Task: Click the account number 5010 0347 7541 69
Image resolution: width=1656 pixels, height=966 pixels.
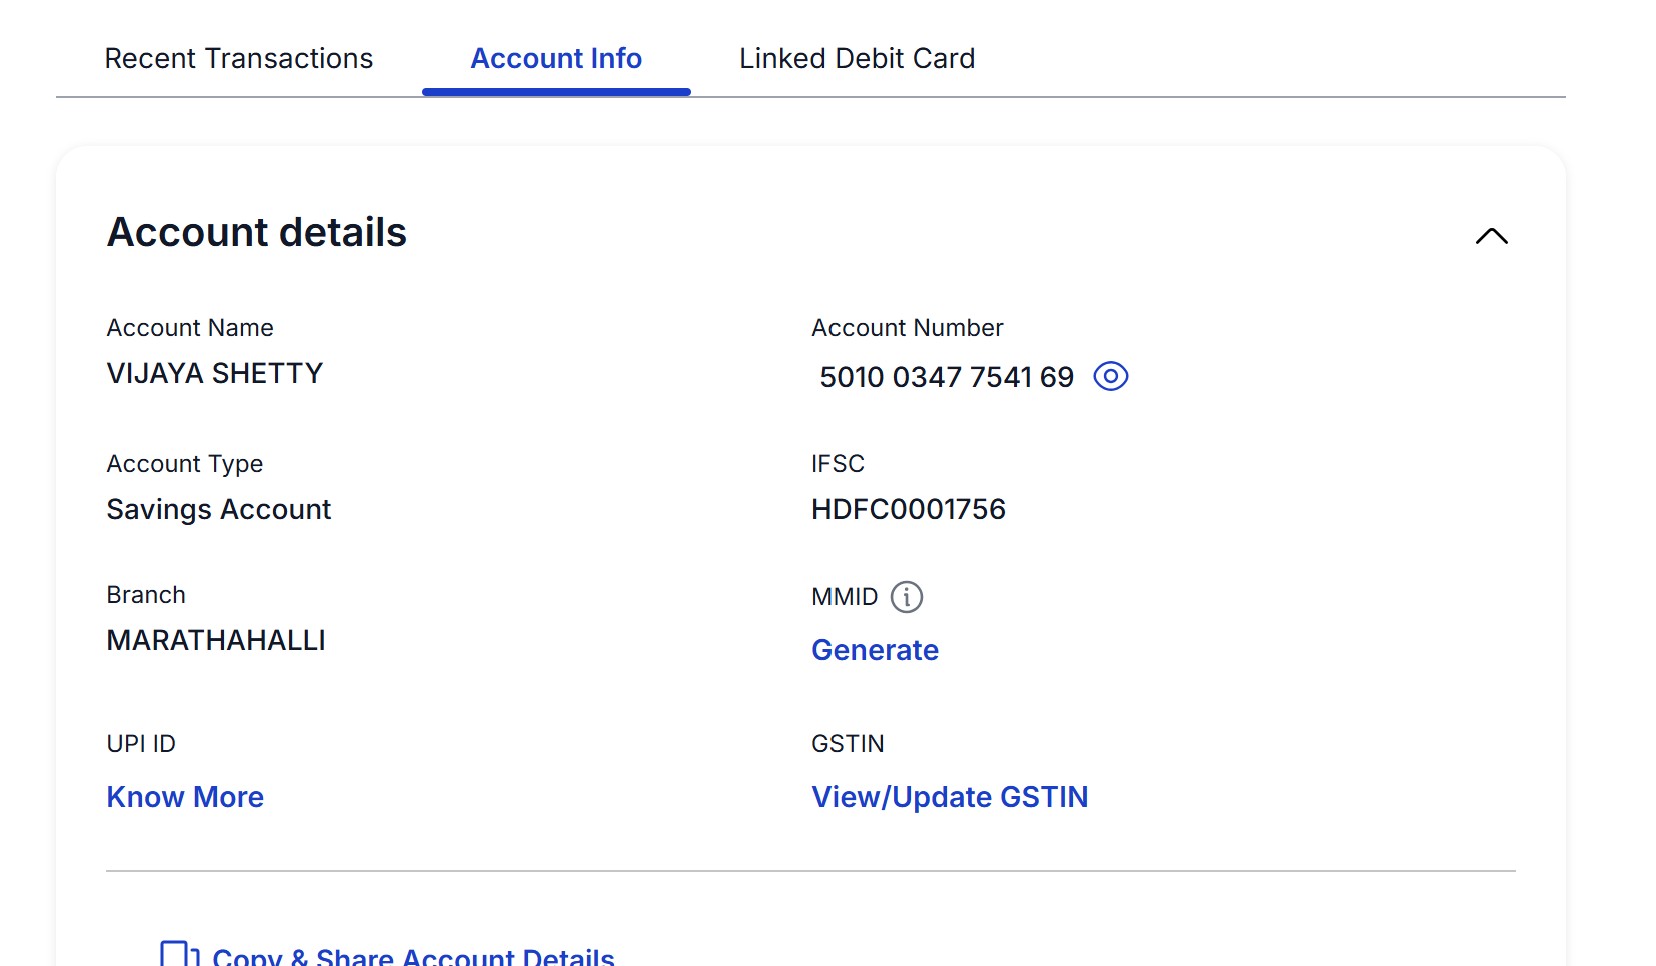Action: click(x=946, y=377)
